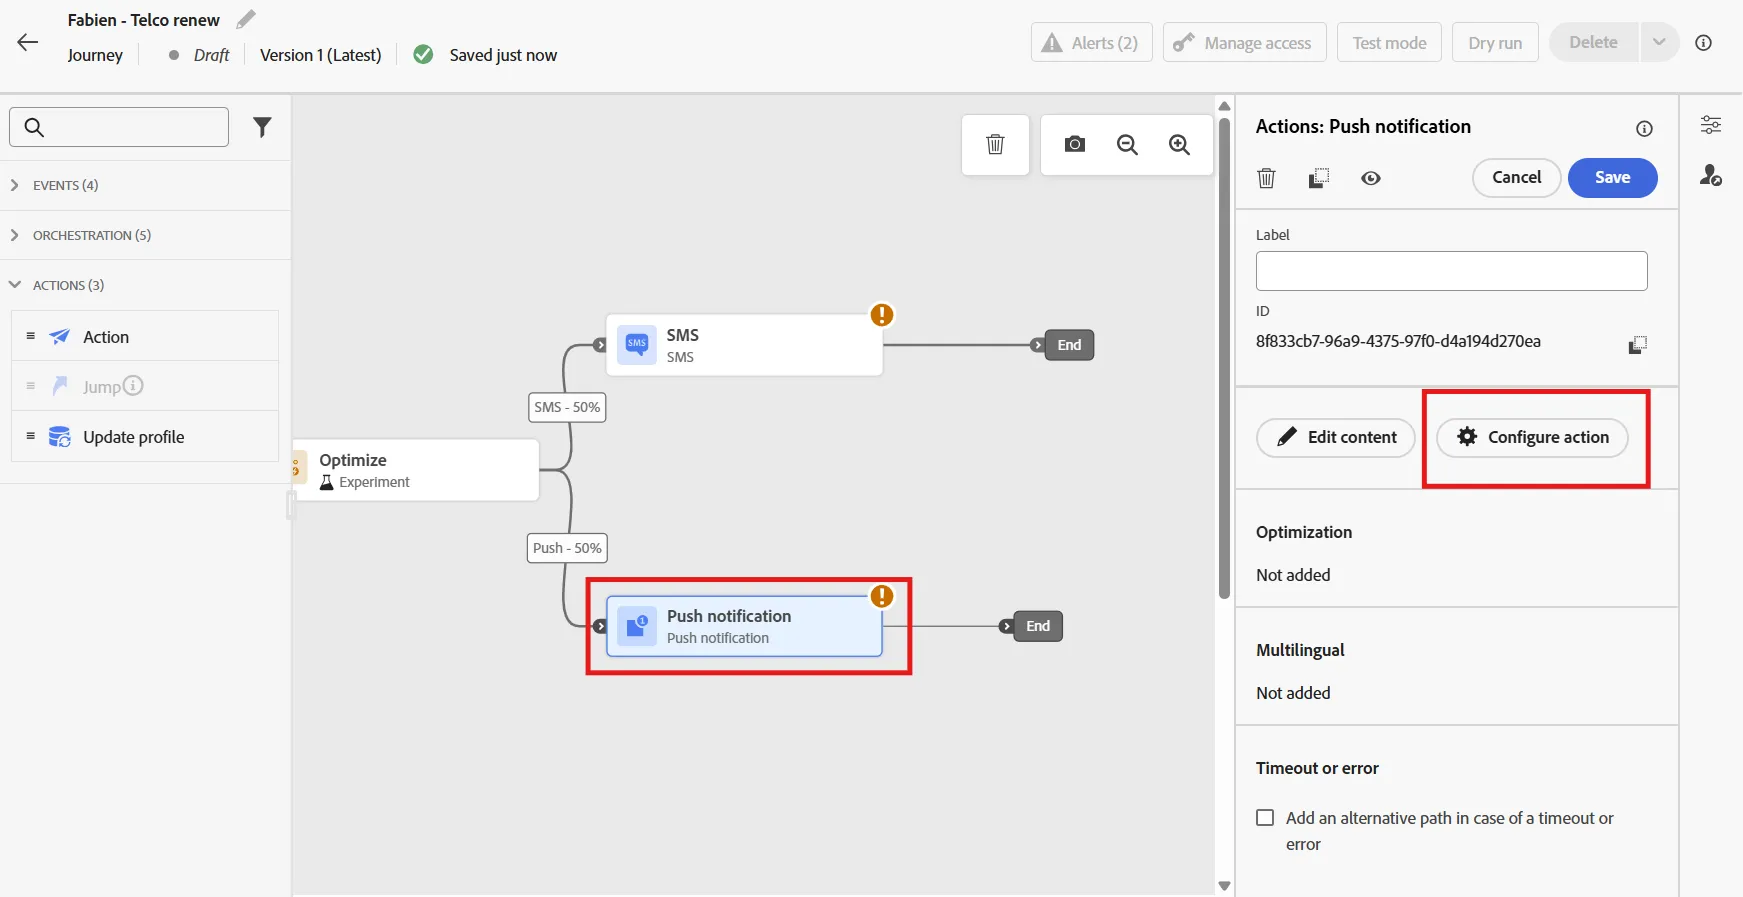The width and height of the screenshot is (1743, 897).
Task: Select the Optimize Experiment node
Action: coord(416,470)
